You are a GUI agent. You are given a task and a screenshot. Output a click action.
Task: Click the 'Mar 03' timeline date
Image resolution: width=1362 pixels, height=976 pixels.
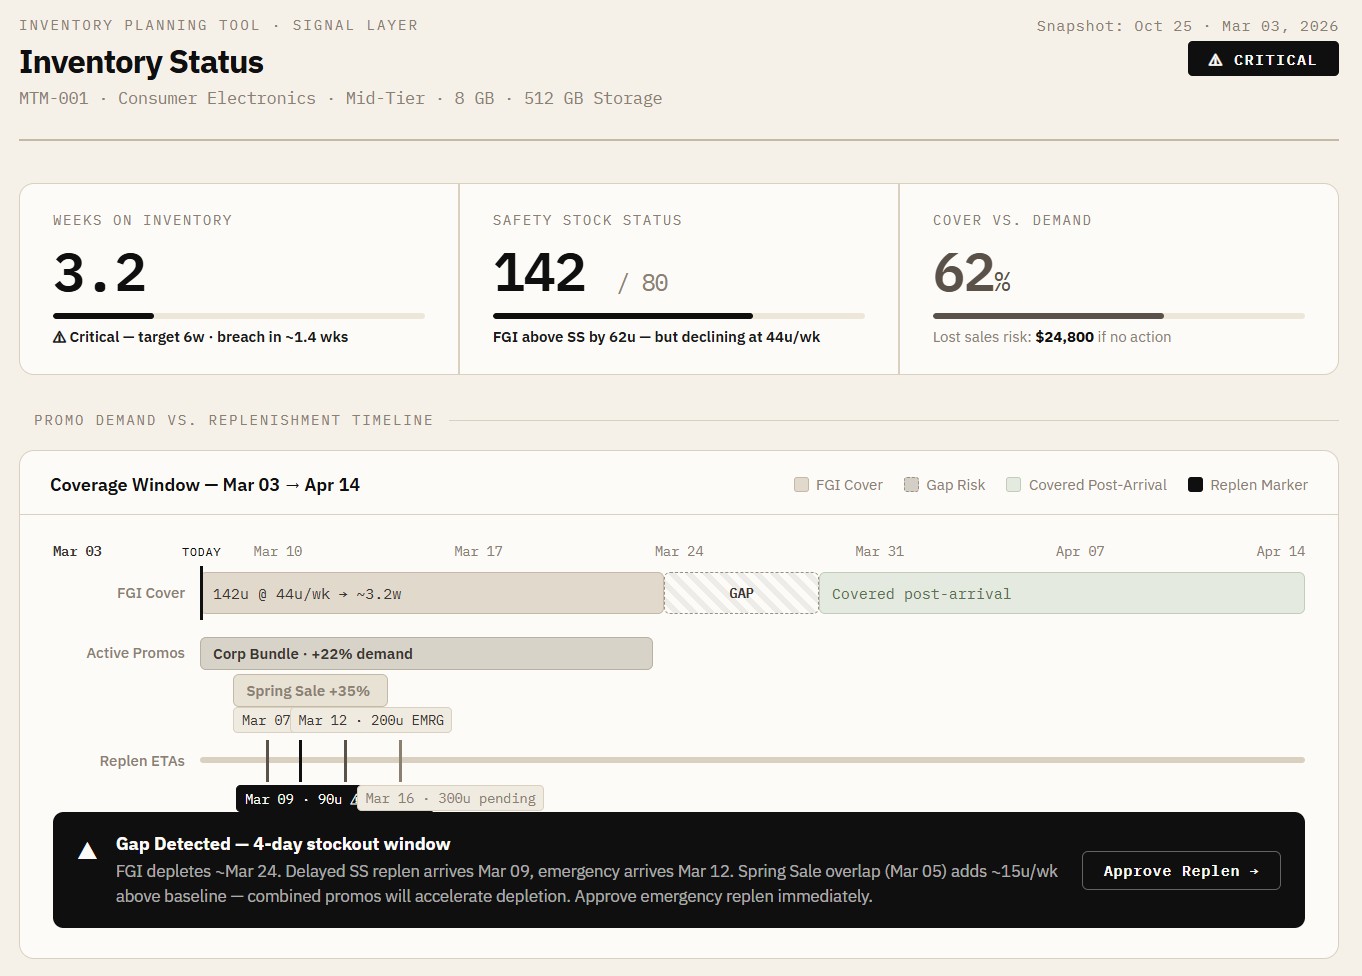click(77, 551)
